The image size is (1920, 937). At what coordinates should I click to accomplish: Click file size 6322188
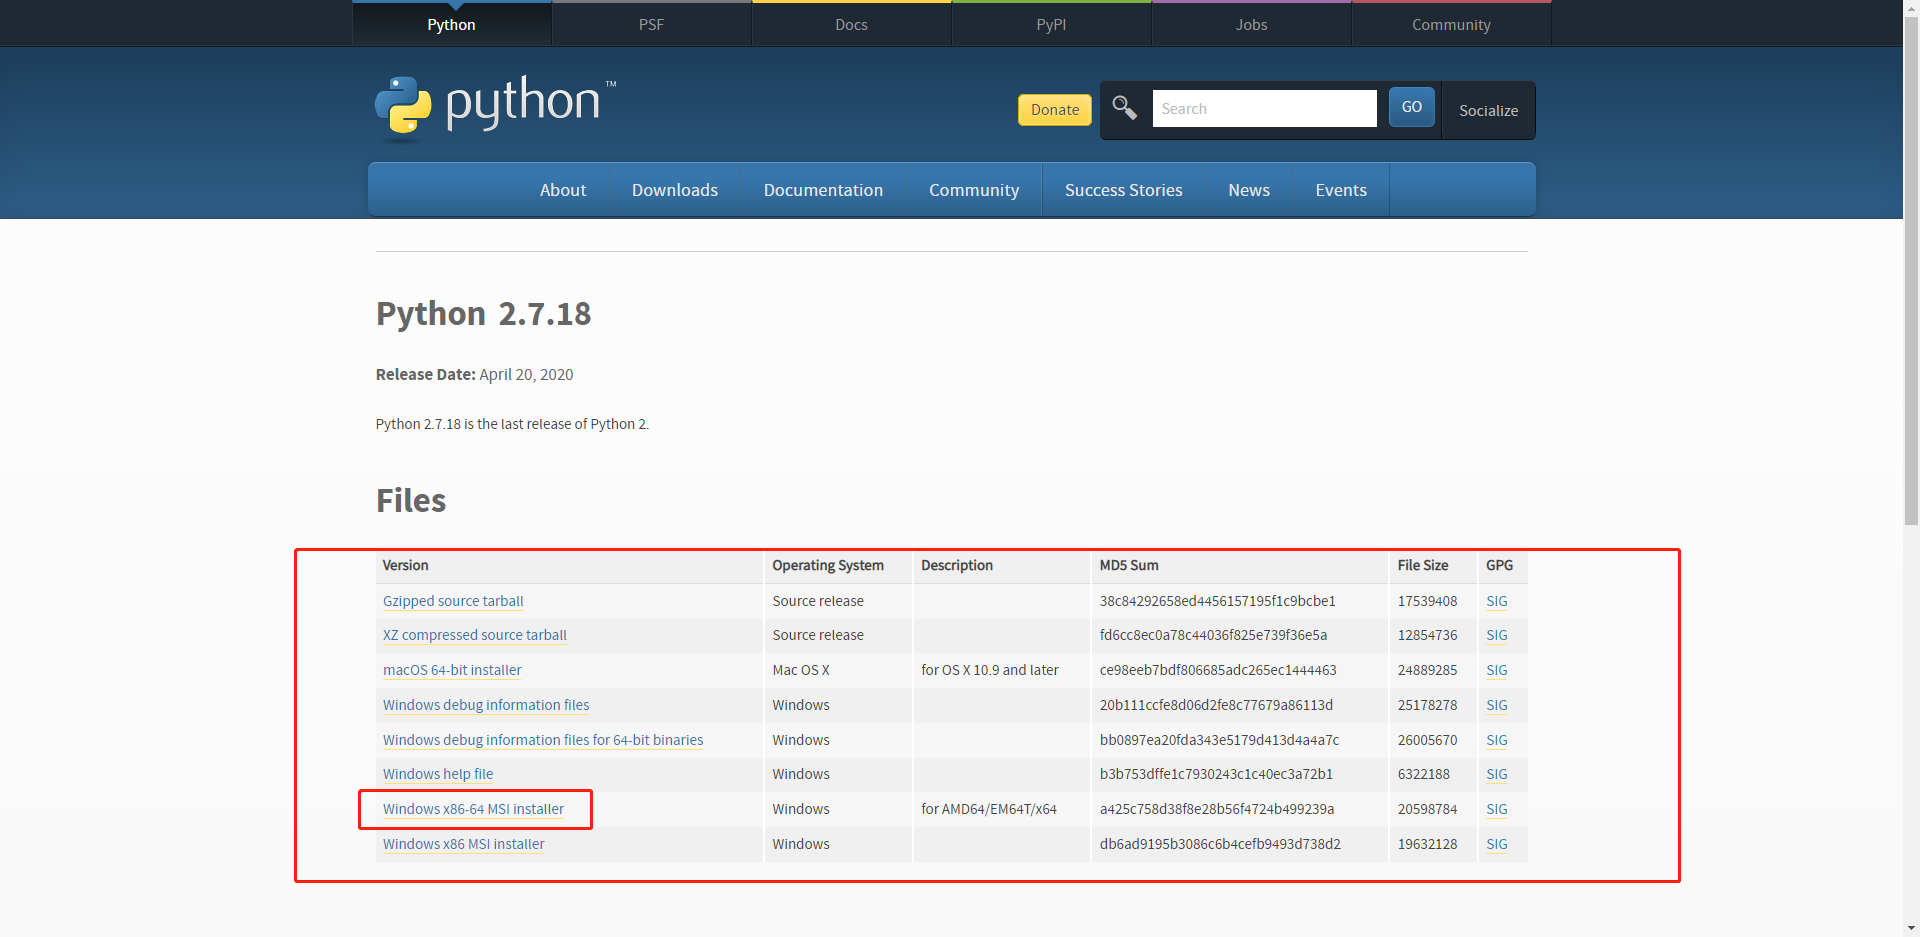(x=1424, y=774)
